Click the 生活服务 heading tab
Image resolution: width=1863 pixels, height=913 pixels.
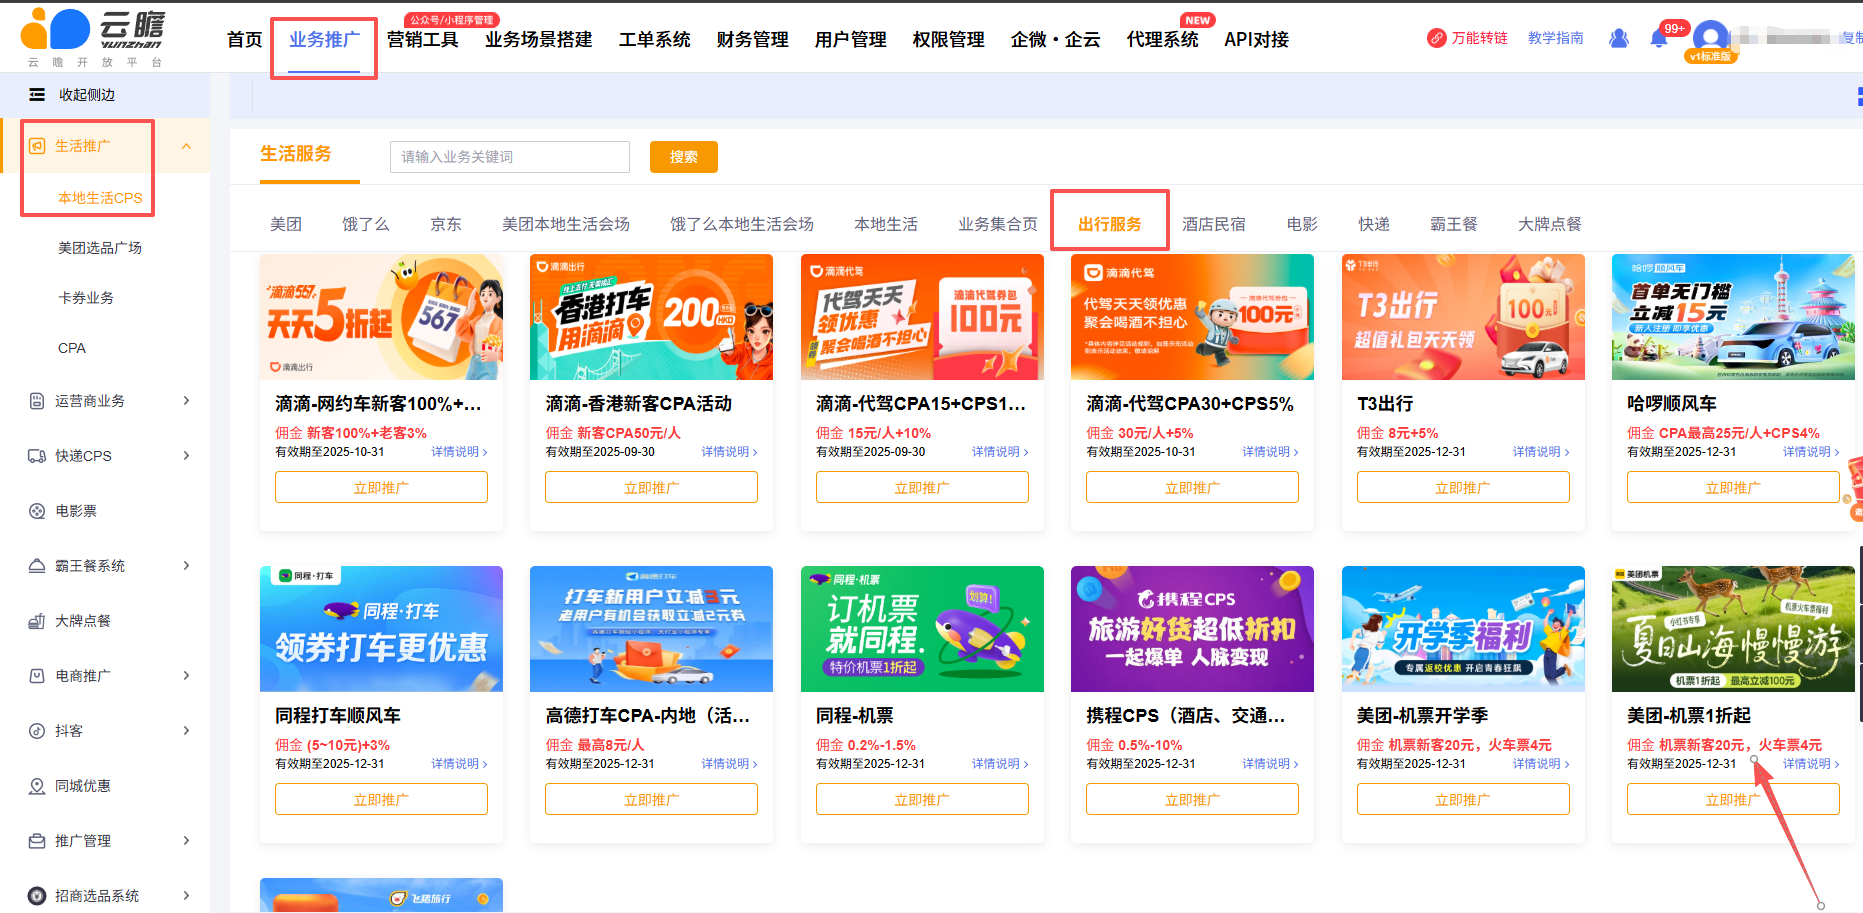click(296, 154)
